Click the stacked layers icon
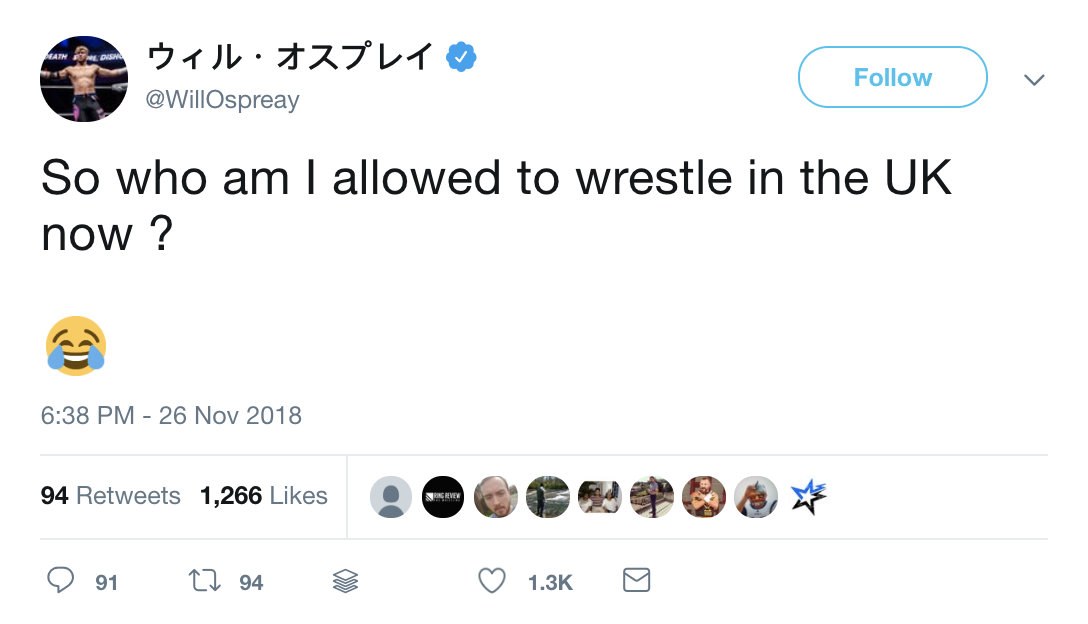 (345, 581)
